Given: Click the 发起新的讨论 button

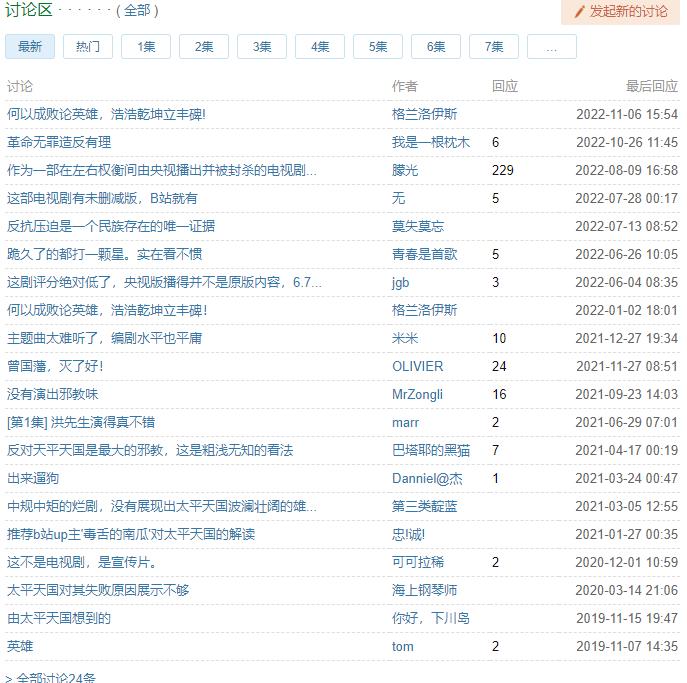Looking at the screenshot, I should [620, 12].
